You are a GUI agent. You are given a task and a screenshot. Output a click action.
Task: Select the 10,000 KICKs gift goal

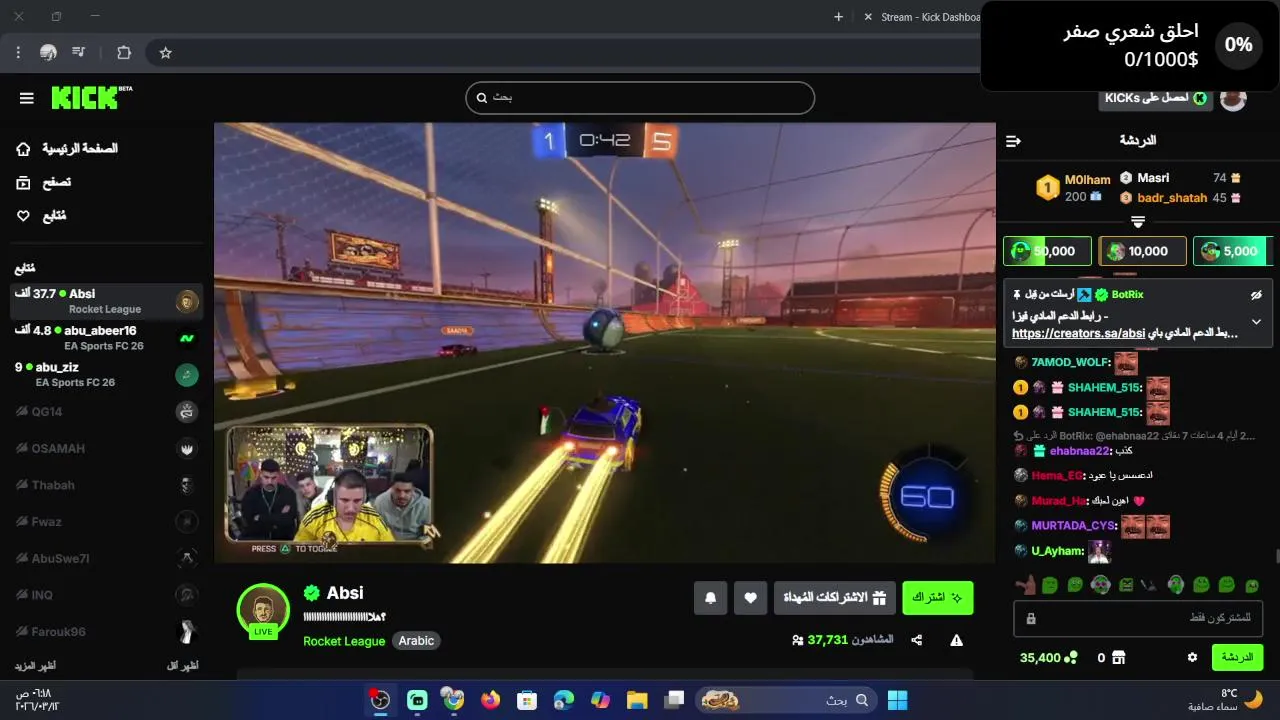click(x=1142, y=251)
